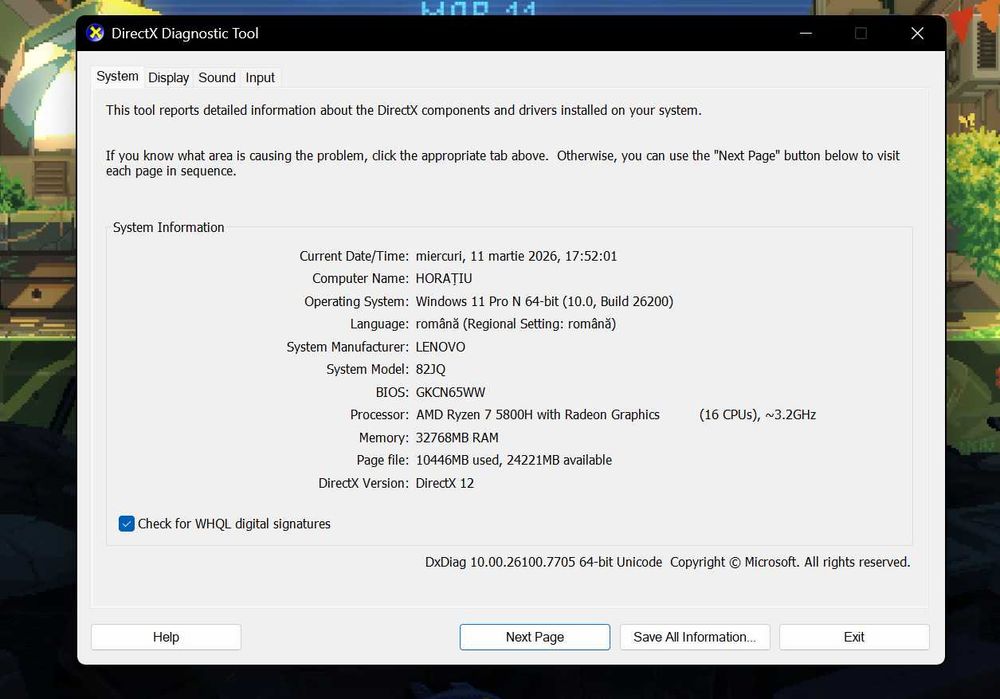1000x699 pixels.
Task: Click the system model value 82JQ
Action: [430, 369]
